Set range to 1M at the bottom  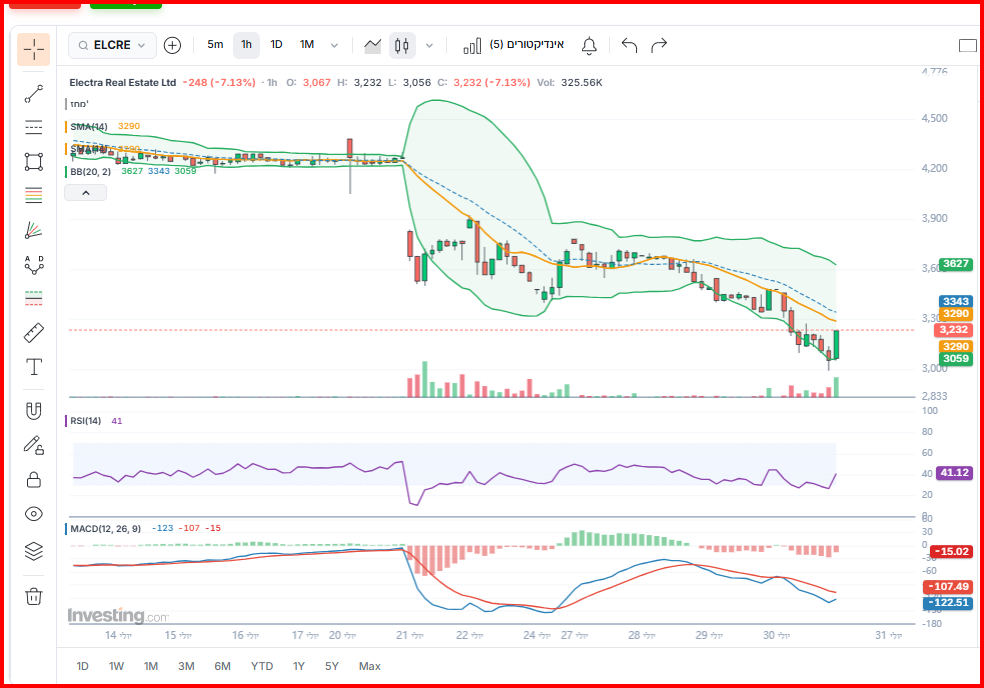pyautogui.click(x=151, y=666)
